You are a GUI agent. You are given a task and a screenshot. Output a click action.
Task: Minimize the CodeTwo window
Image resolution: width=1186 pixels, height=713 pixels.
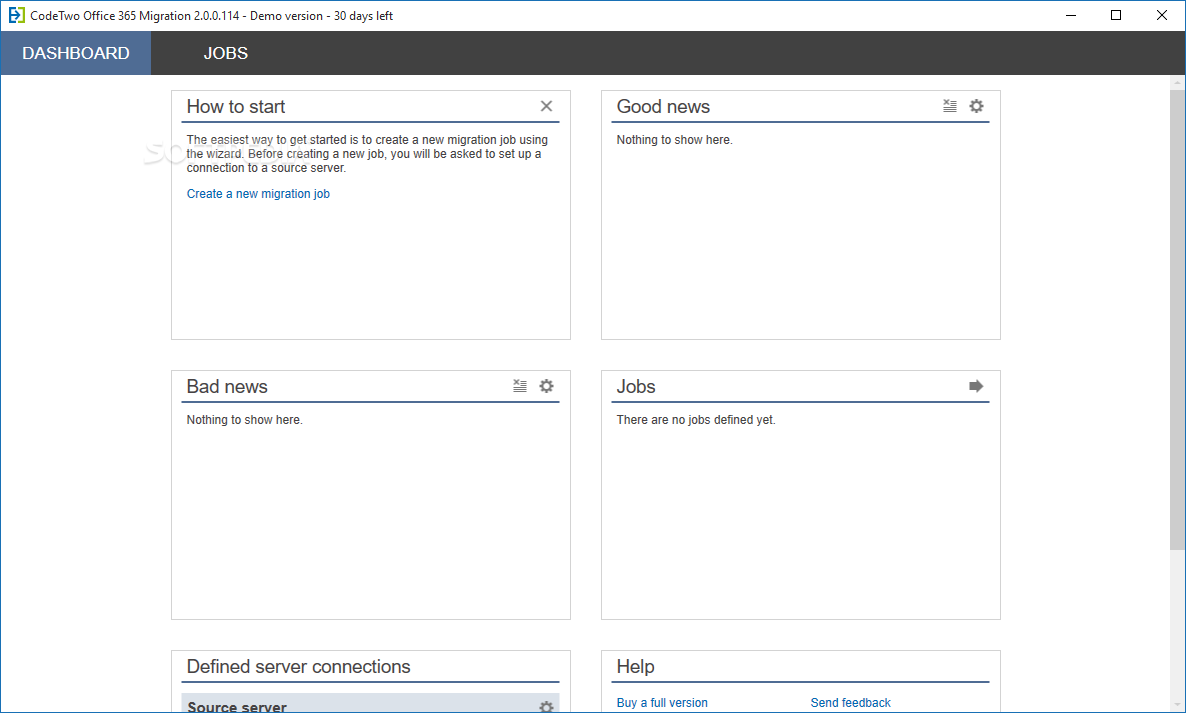coord(1071,15)
